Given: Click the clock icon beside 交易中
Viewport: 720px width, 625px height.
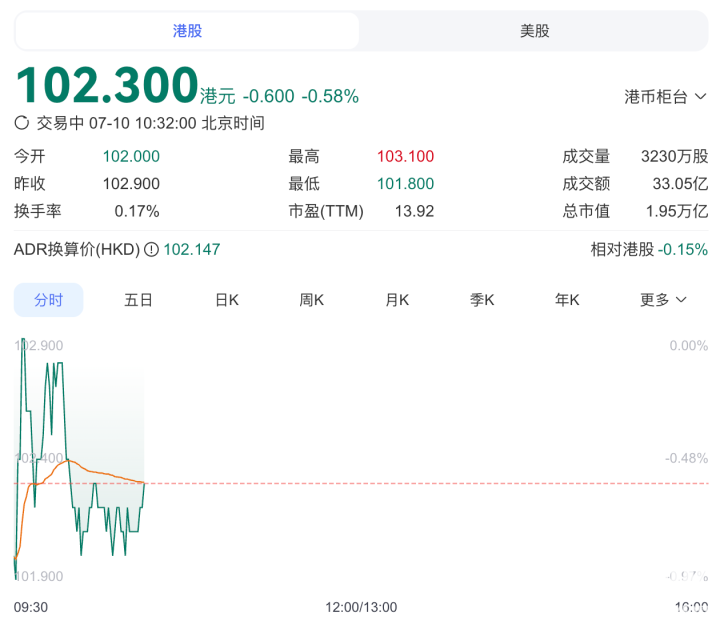Looking at the screenshot, I should 22,123.
